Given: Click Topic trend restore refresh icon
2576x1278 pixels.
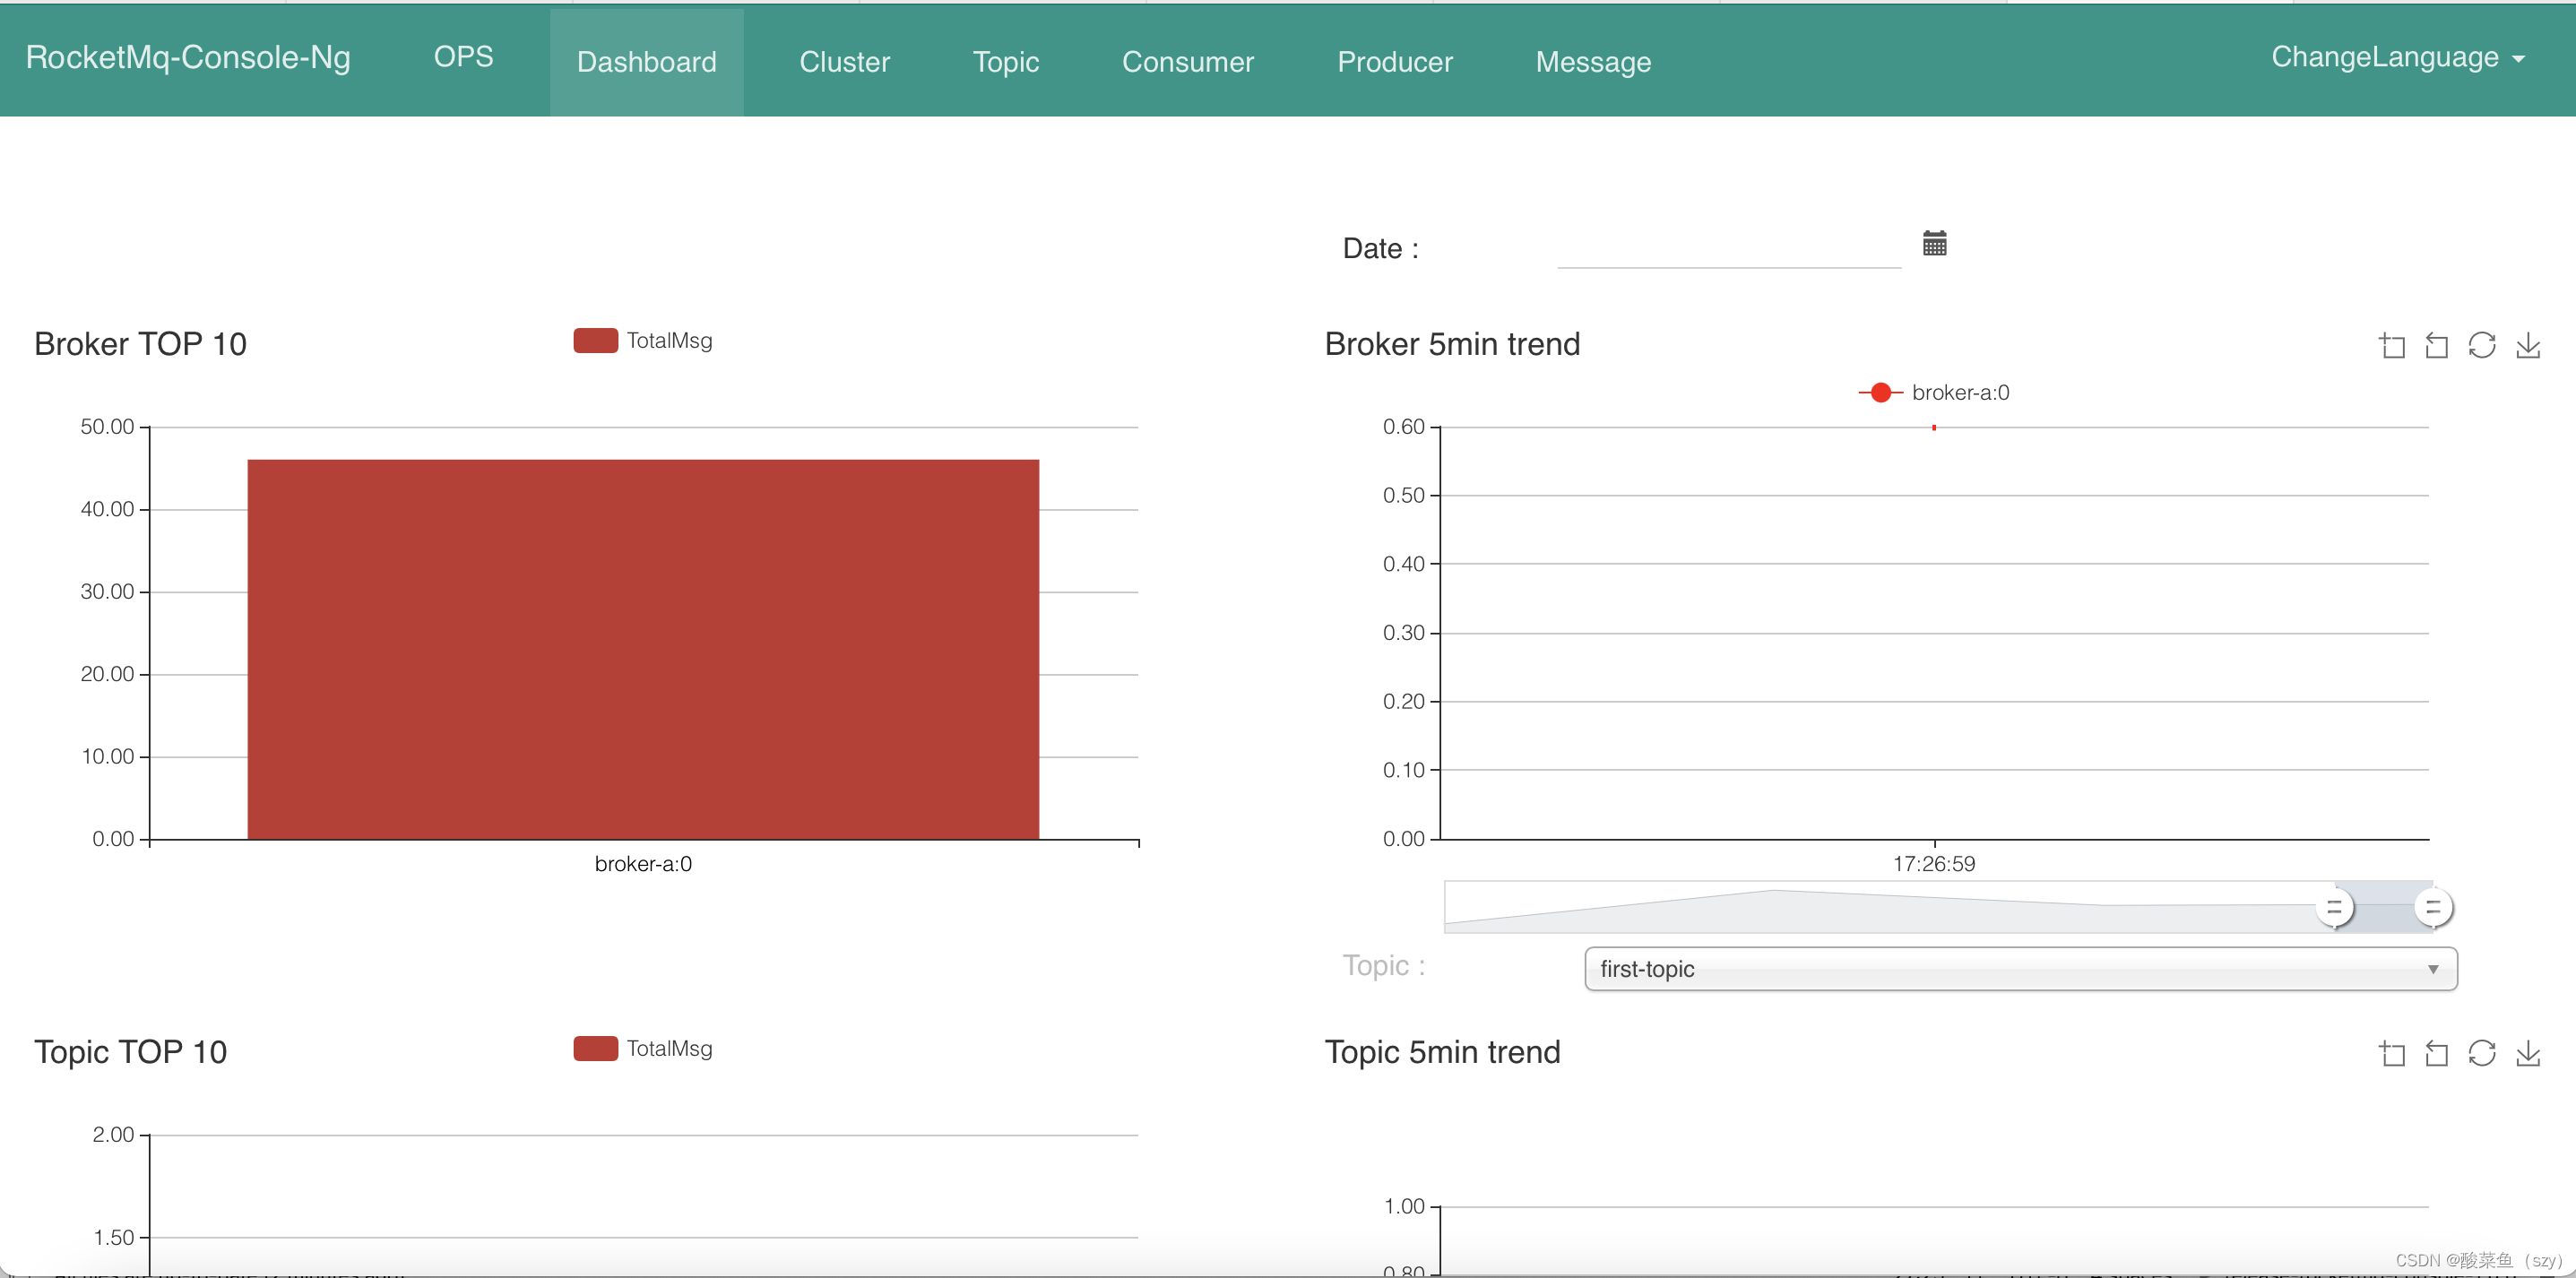Looking at the screenshot, I should click(2481, 1053).
